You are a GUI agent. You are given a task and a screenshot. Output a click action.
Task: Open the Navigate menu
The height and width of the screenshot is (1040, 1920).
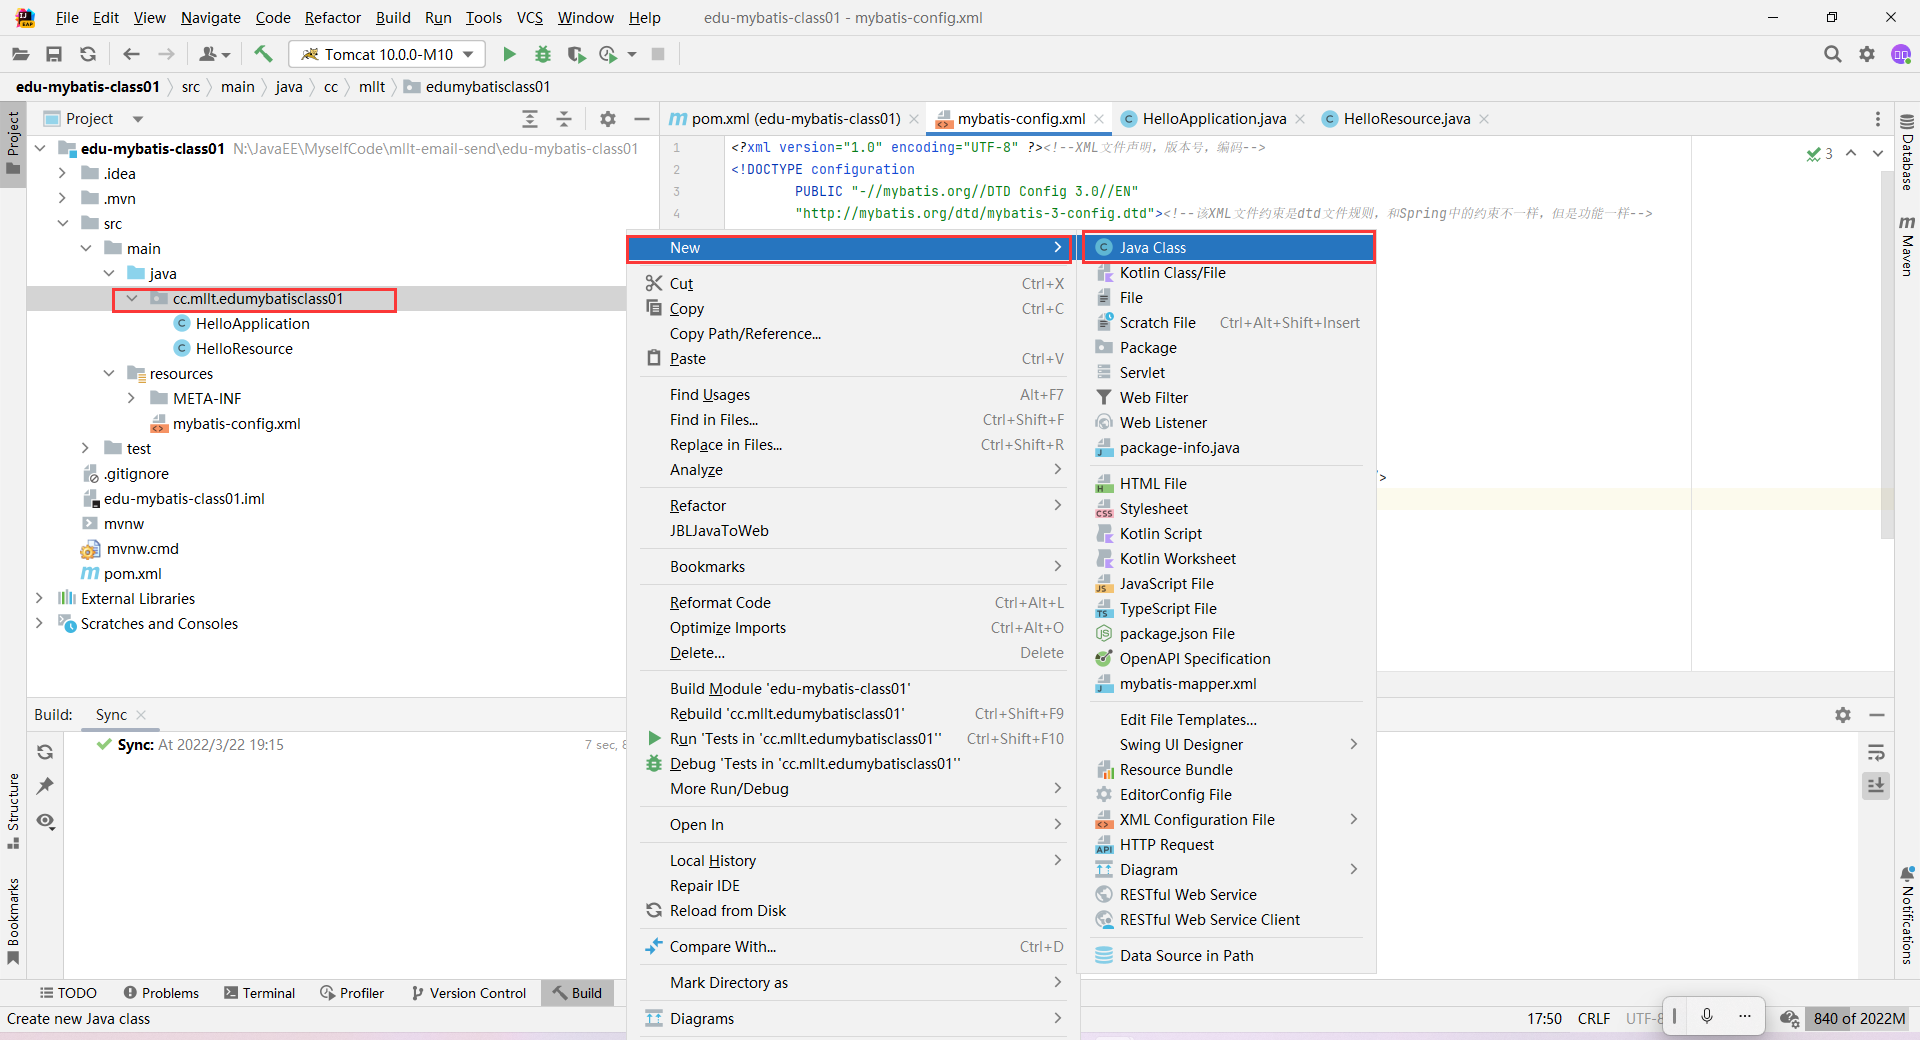tap(210, 18)
